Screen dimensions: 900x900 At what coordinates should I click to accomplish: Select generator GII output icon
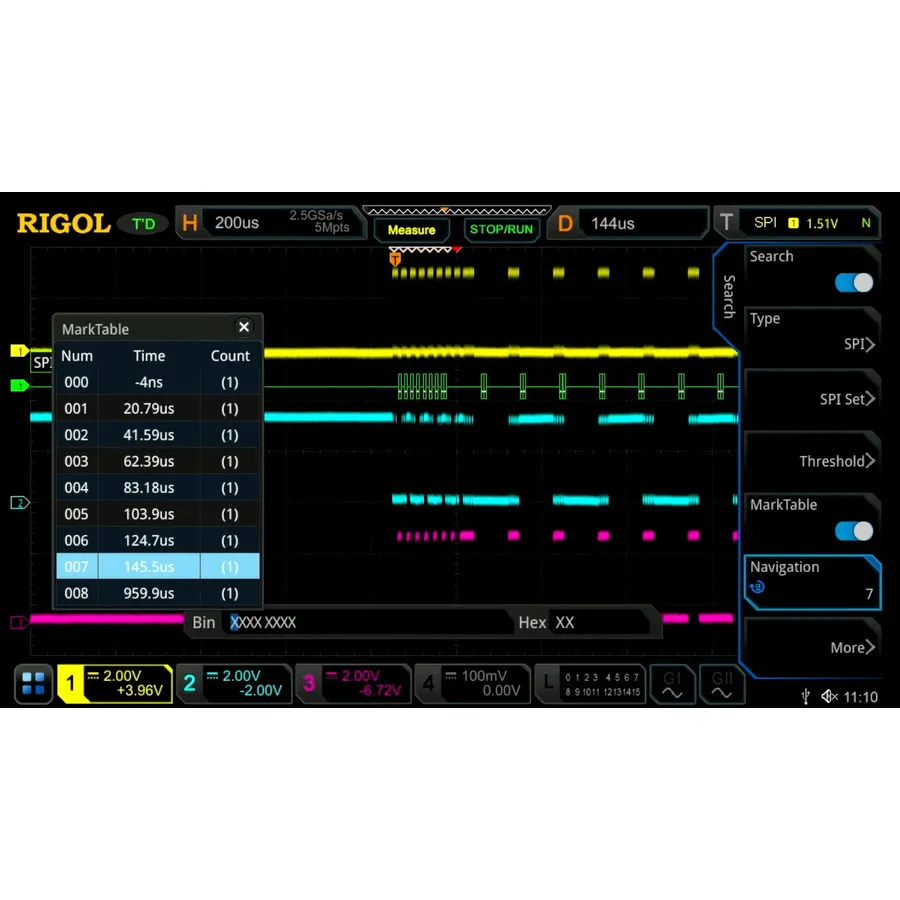(x=722, y=683)
